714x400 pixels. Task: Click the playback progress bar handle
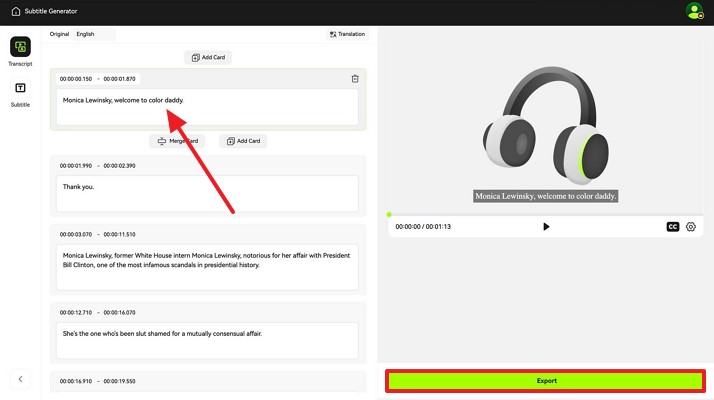pyautogui.click(x=389, y=214)
